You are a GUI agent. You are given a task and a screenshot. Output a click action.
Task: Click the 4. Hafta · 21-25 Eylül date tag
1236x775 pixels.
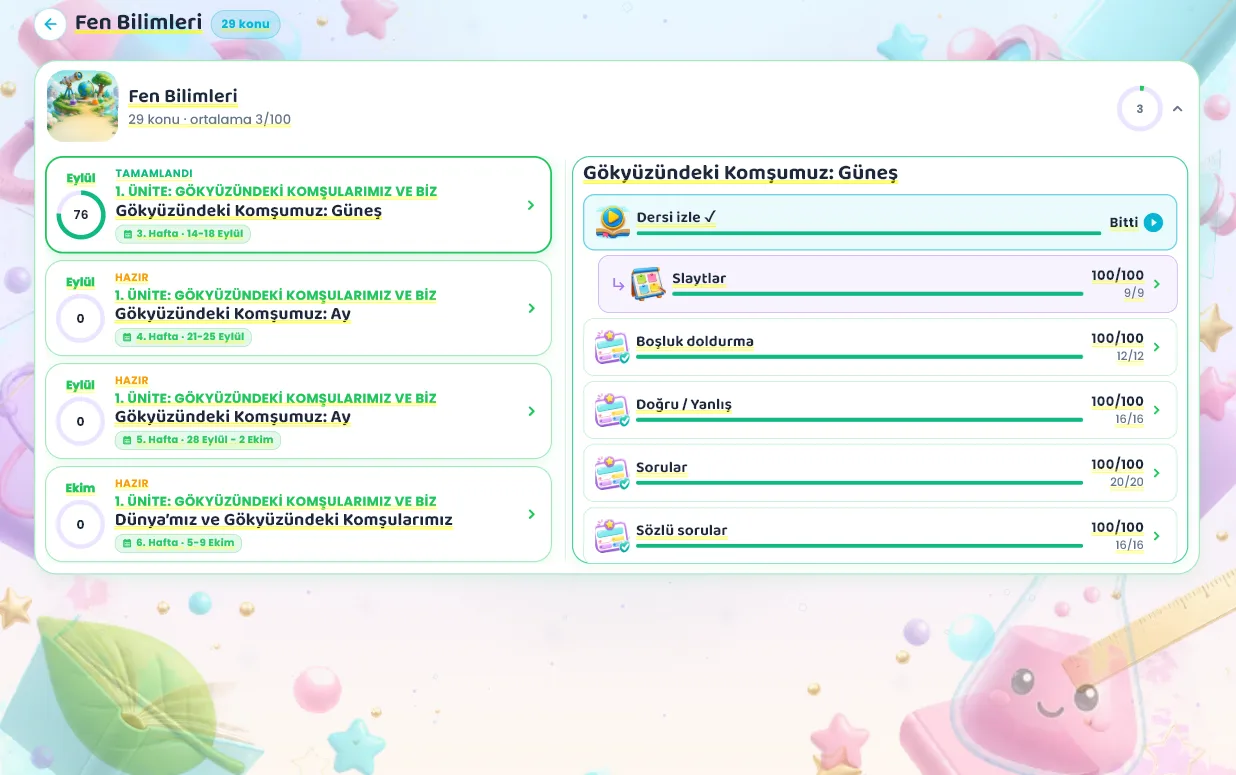pos(184,337)
